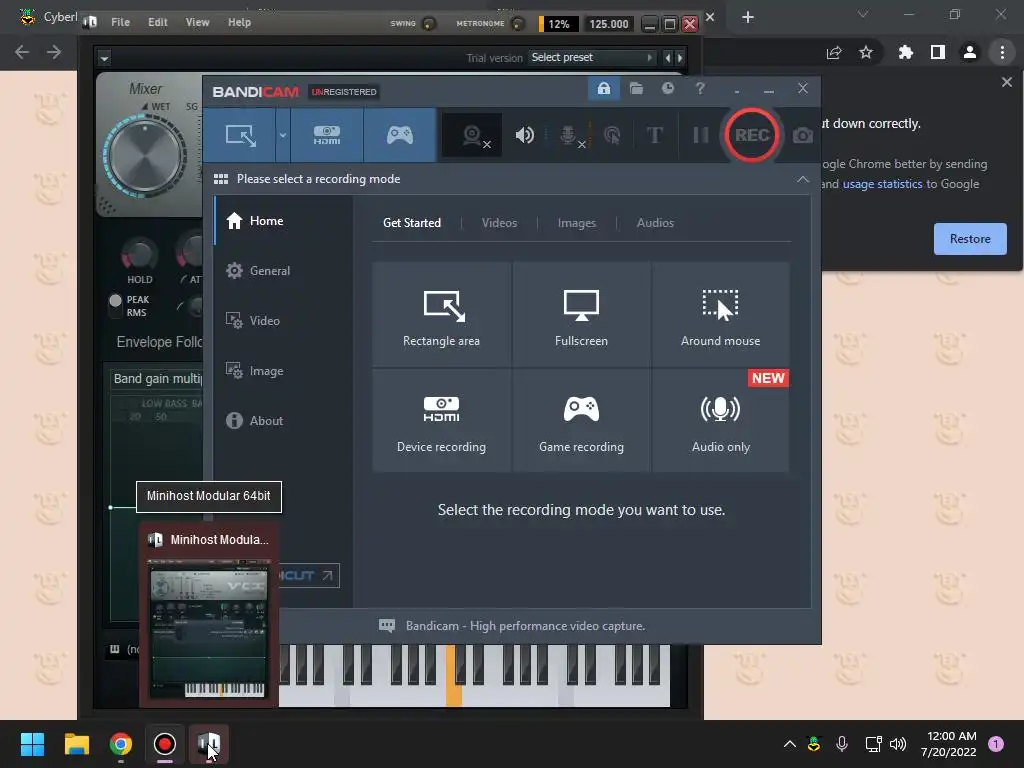Adjust the Mixer WET knob
The image size is (1024, 768).
click(x=145, y=156)
